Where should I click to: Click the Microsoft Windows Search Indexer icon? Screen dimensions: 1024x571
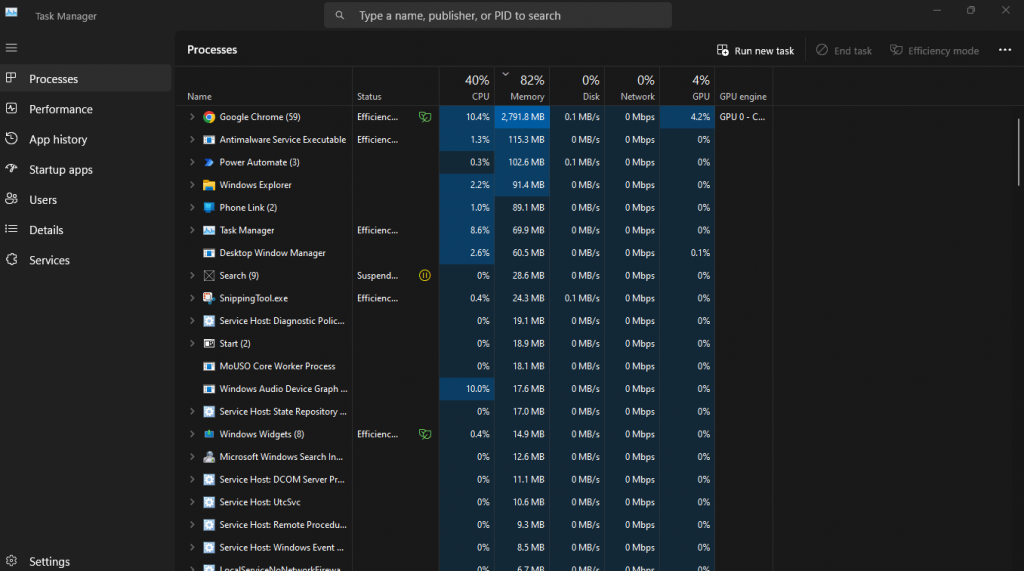pyautogui.click(x=209, y=457)
